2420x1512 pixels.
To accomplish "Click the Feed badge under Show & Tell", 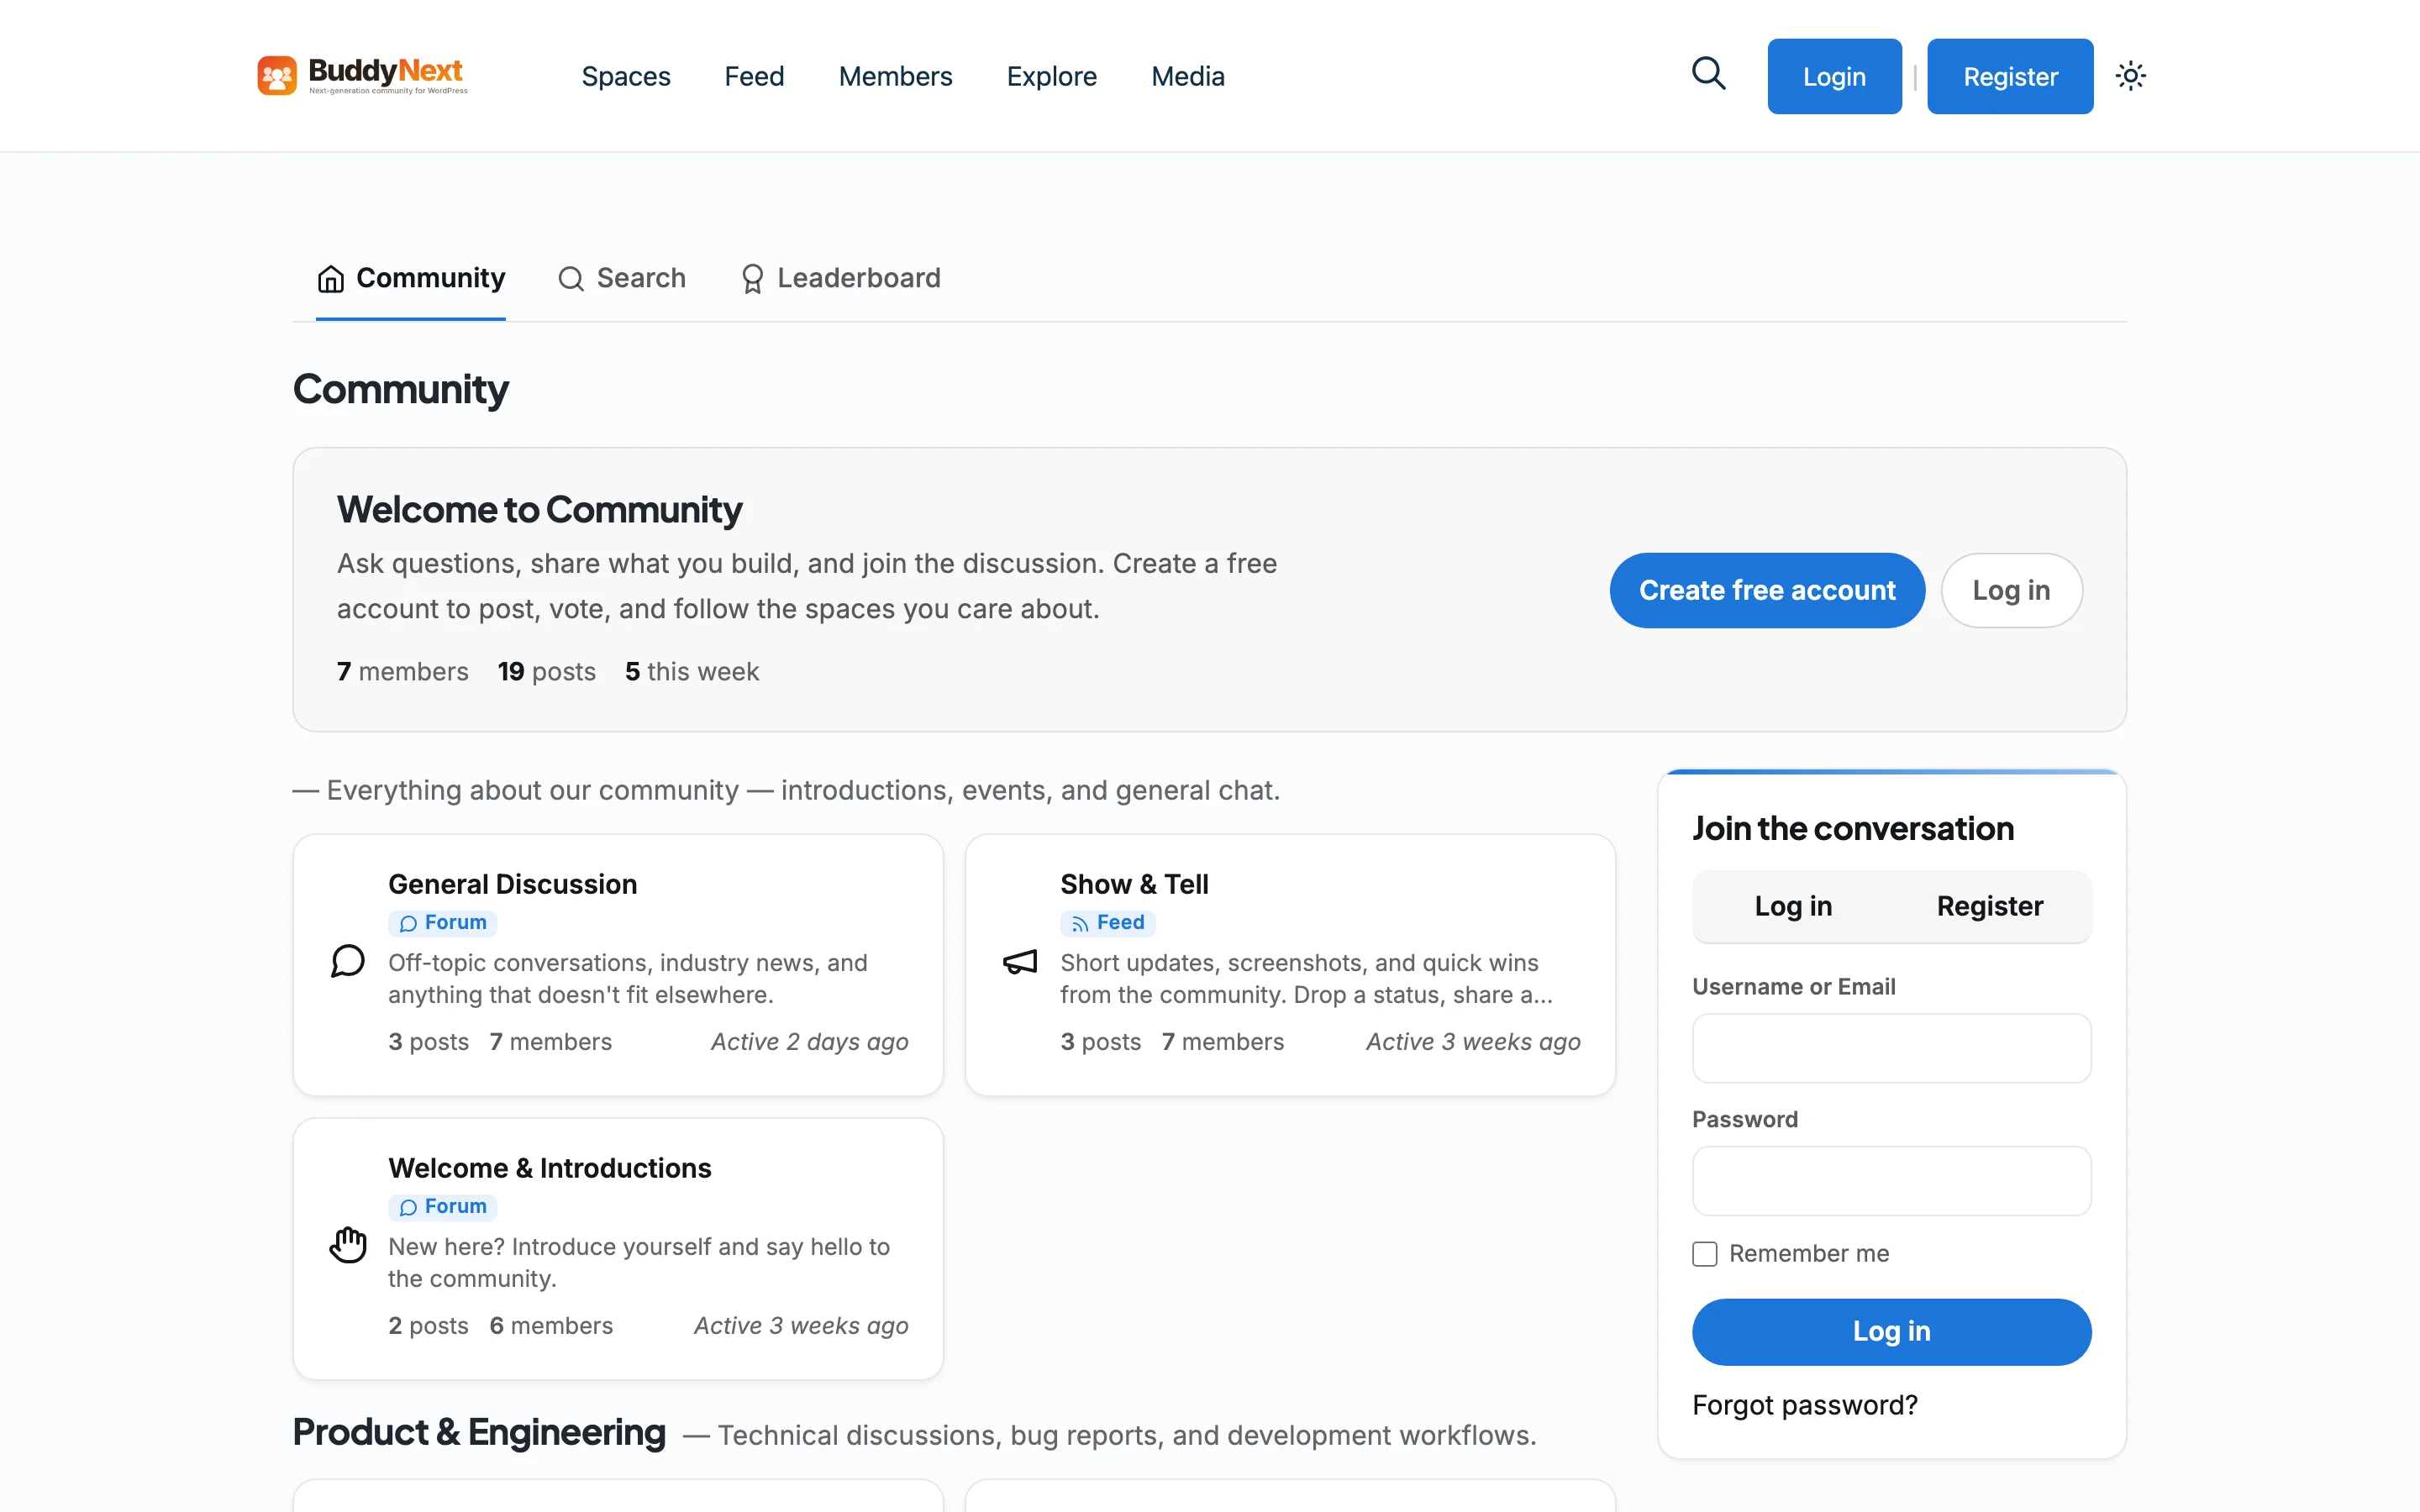I will coord(1108,922).
